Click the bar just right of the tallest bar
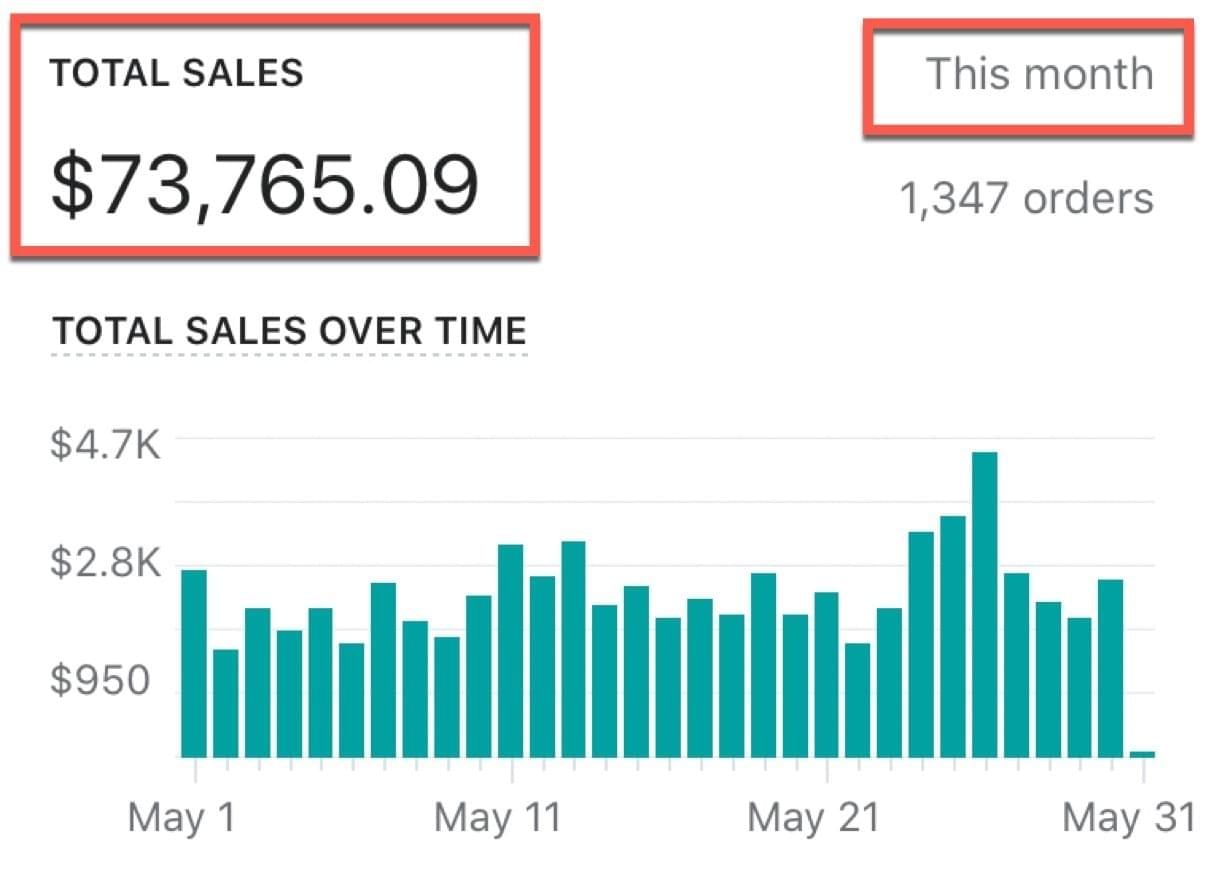This screenshot has width=1208, height=890. pos(1016,665)
